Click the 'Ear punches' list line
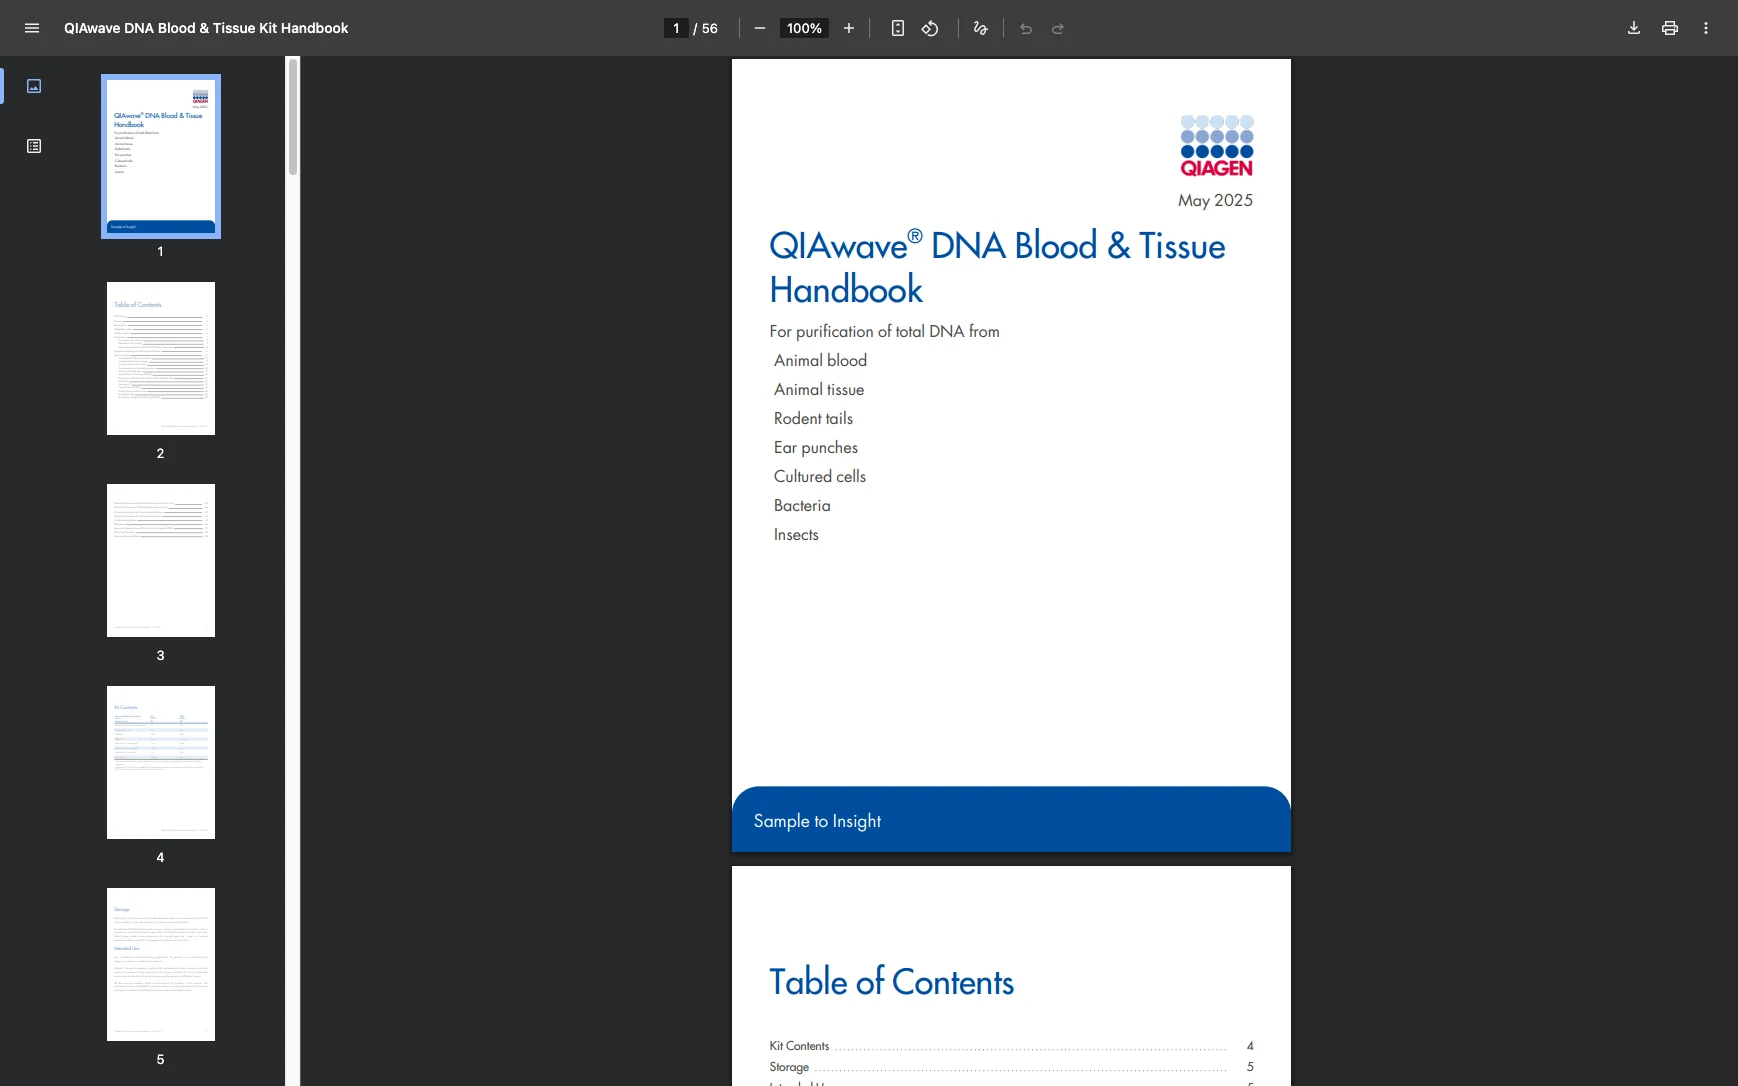 pos(816,447)
